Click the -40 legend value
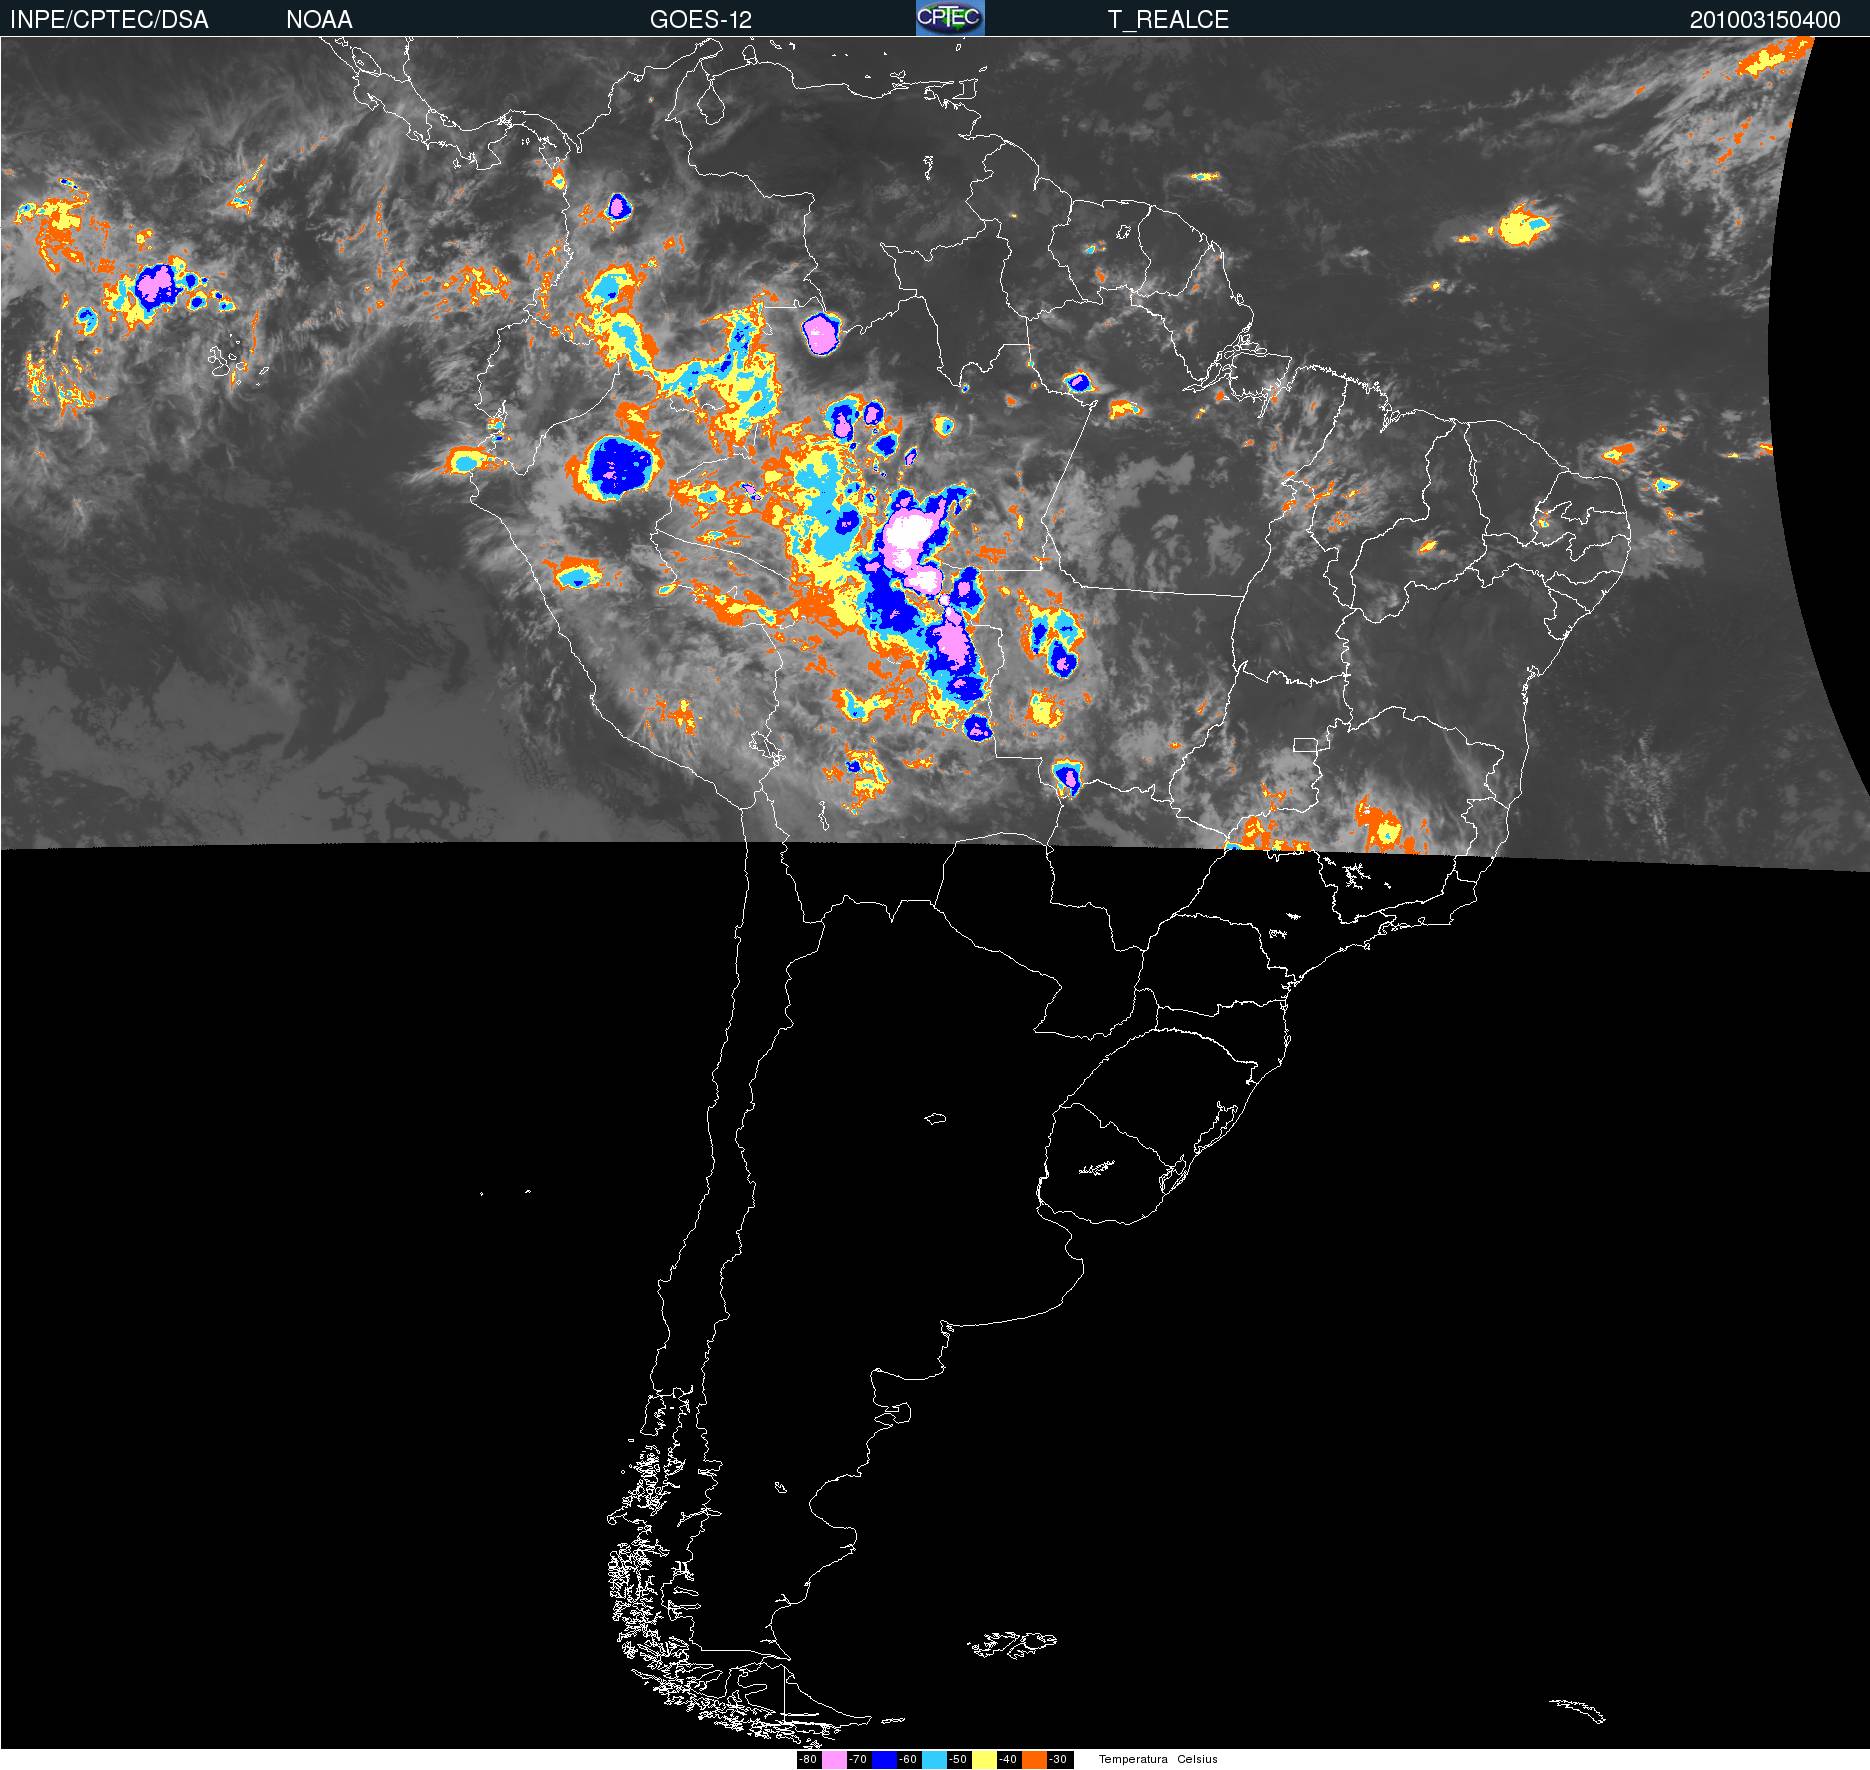Screen dimensions: 1870x1770 1008,1759
